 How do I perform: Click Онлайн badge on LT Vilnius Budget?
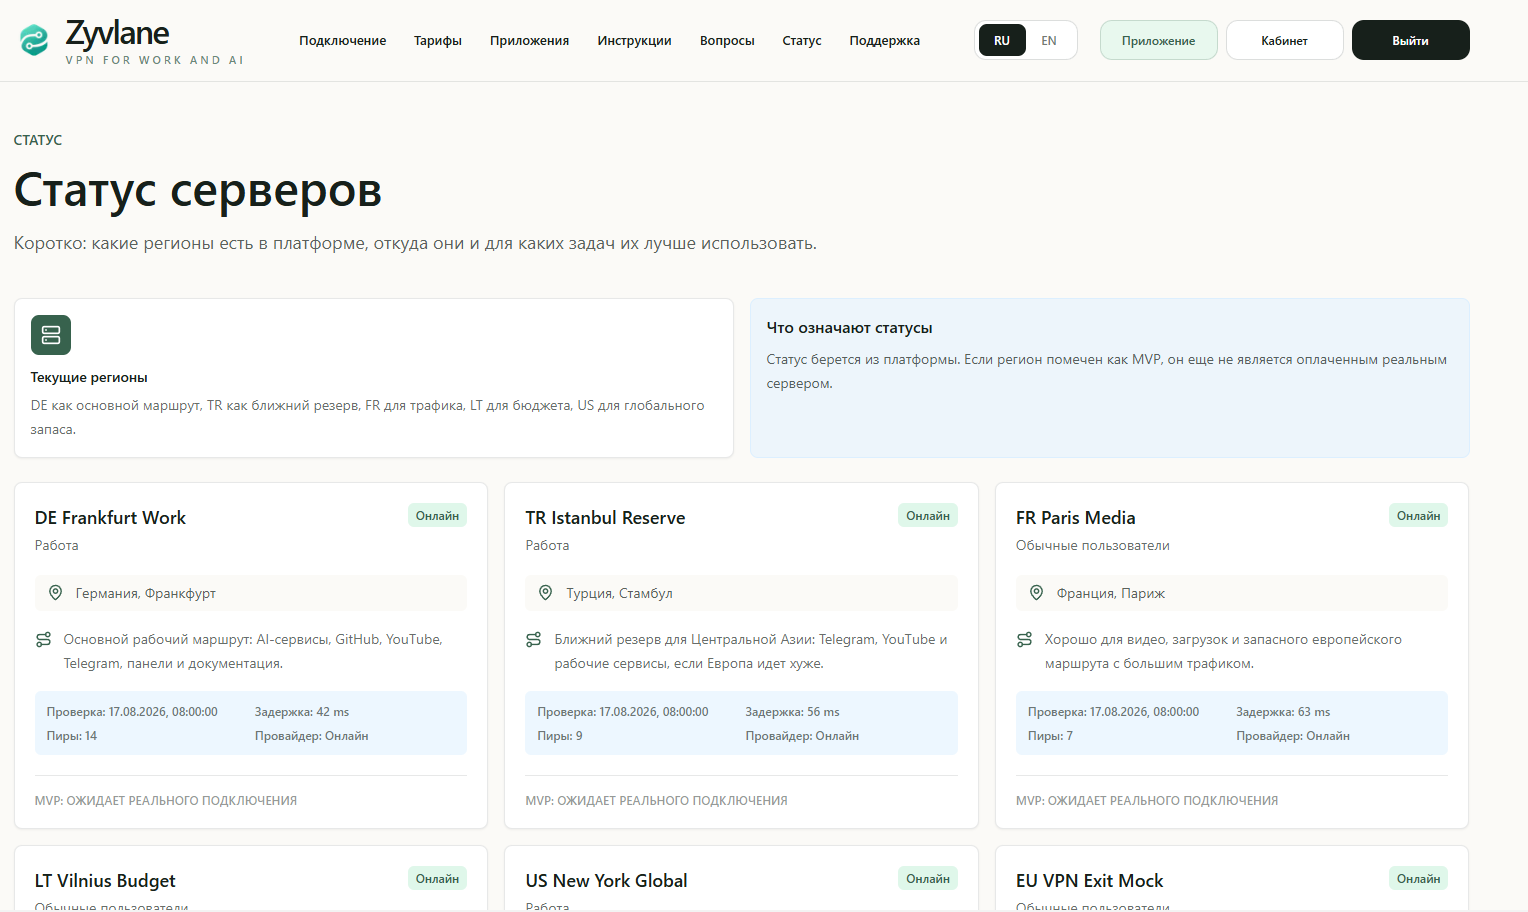[438, 879]
